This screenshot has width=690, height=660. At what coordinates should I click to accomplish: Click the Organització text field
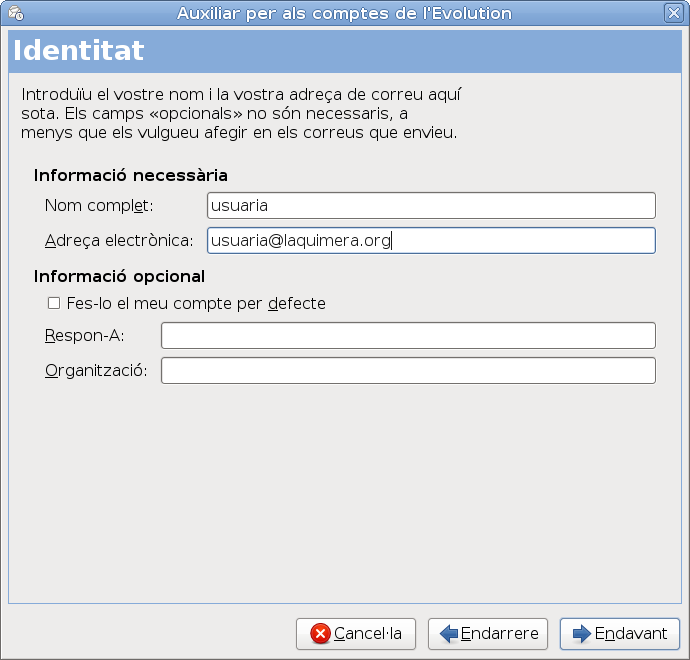(x=408, y=370)
